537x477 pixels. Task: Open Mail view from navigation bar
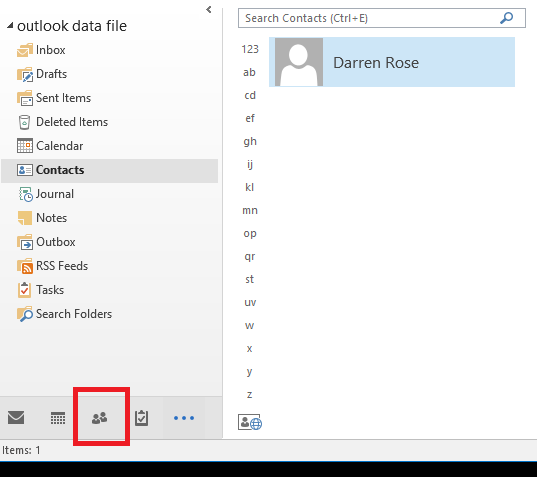tap(16, 417)
